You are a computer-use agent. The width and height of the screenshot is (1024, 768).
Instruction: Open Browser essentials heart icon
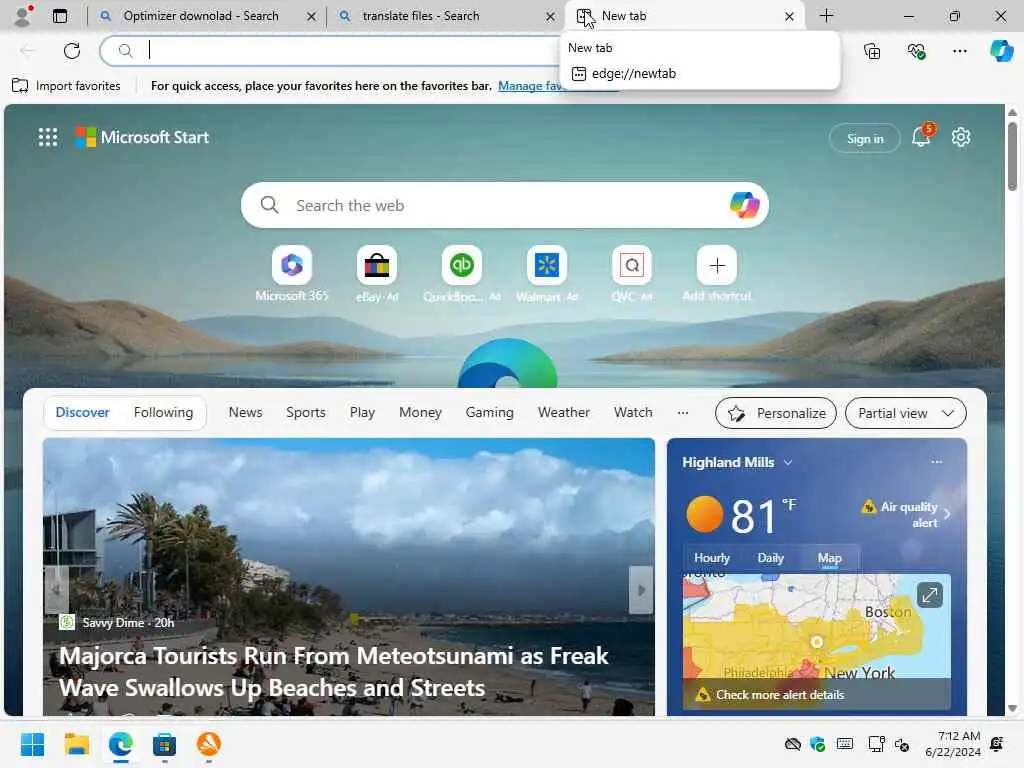point(916,51)
